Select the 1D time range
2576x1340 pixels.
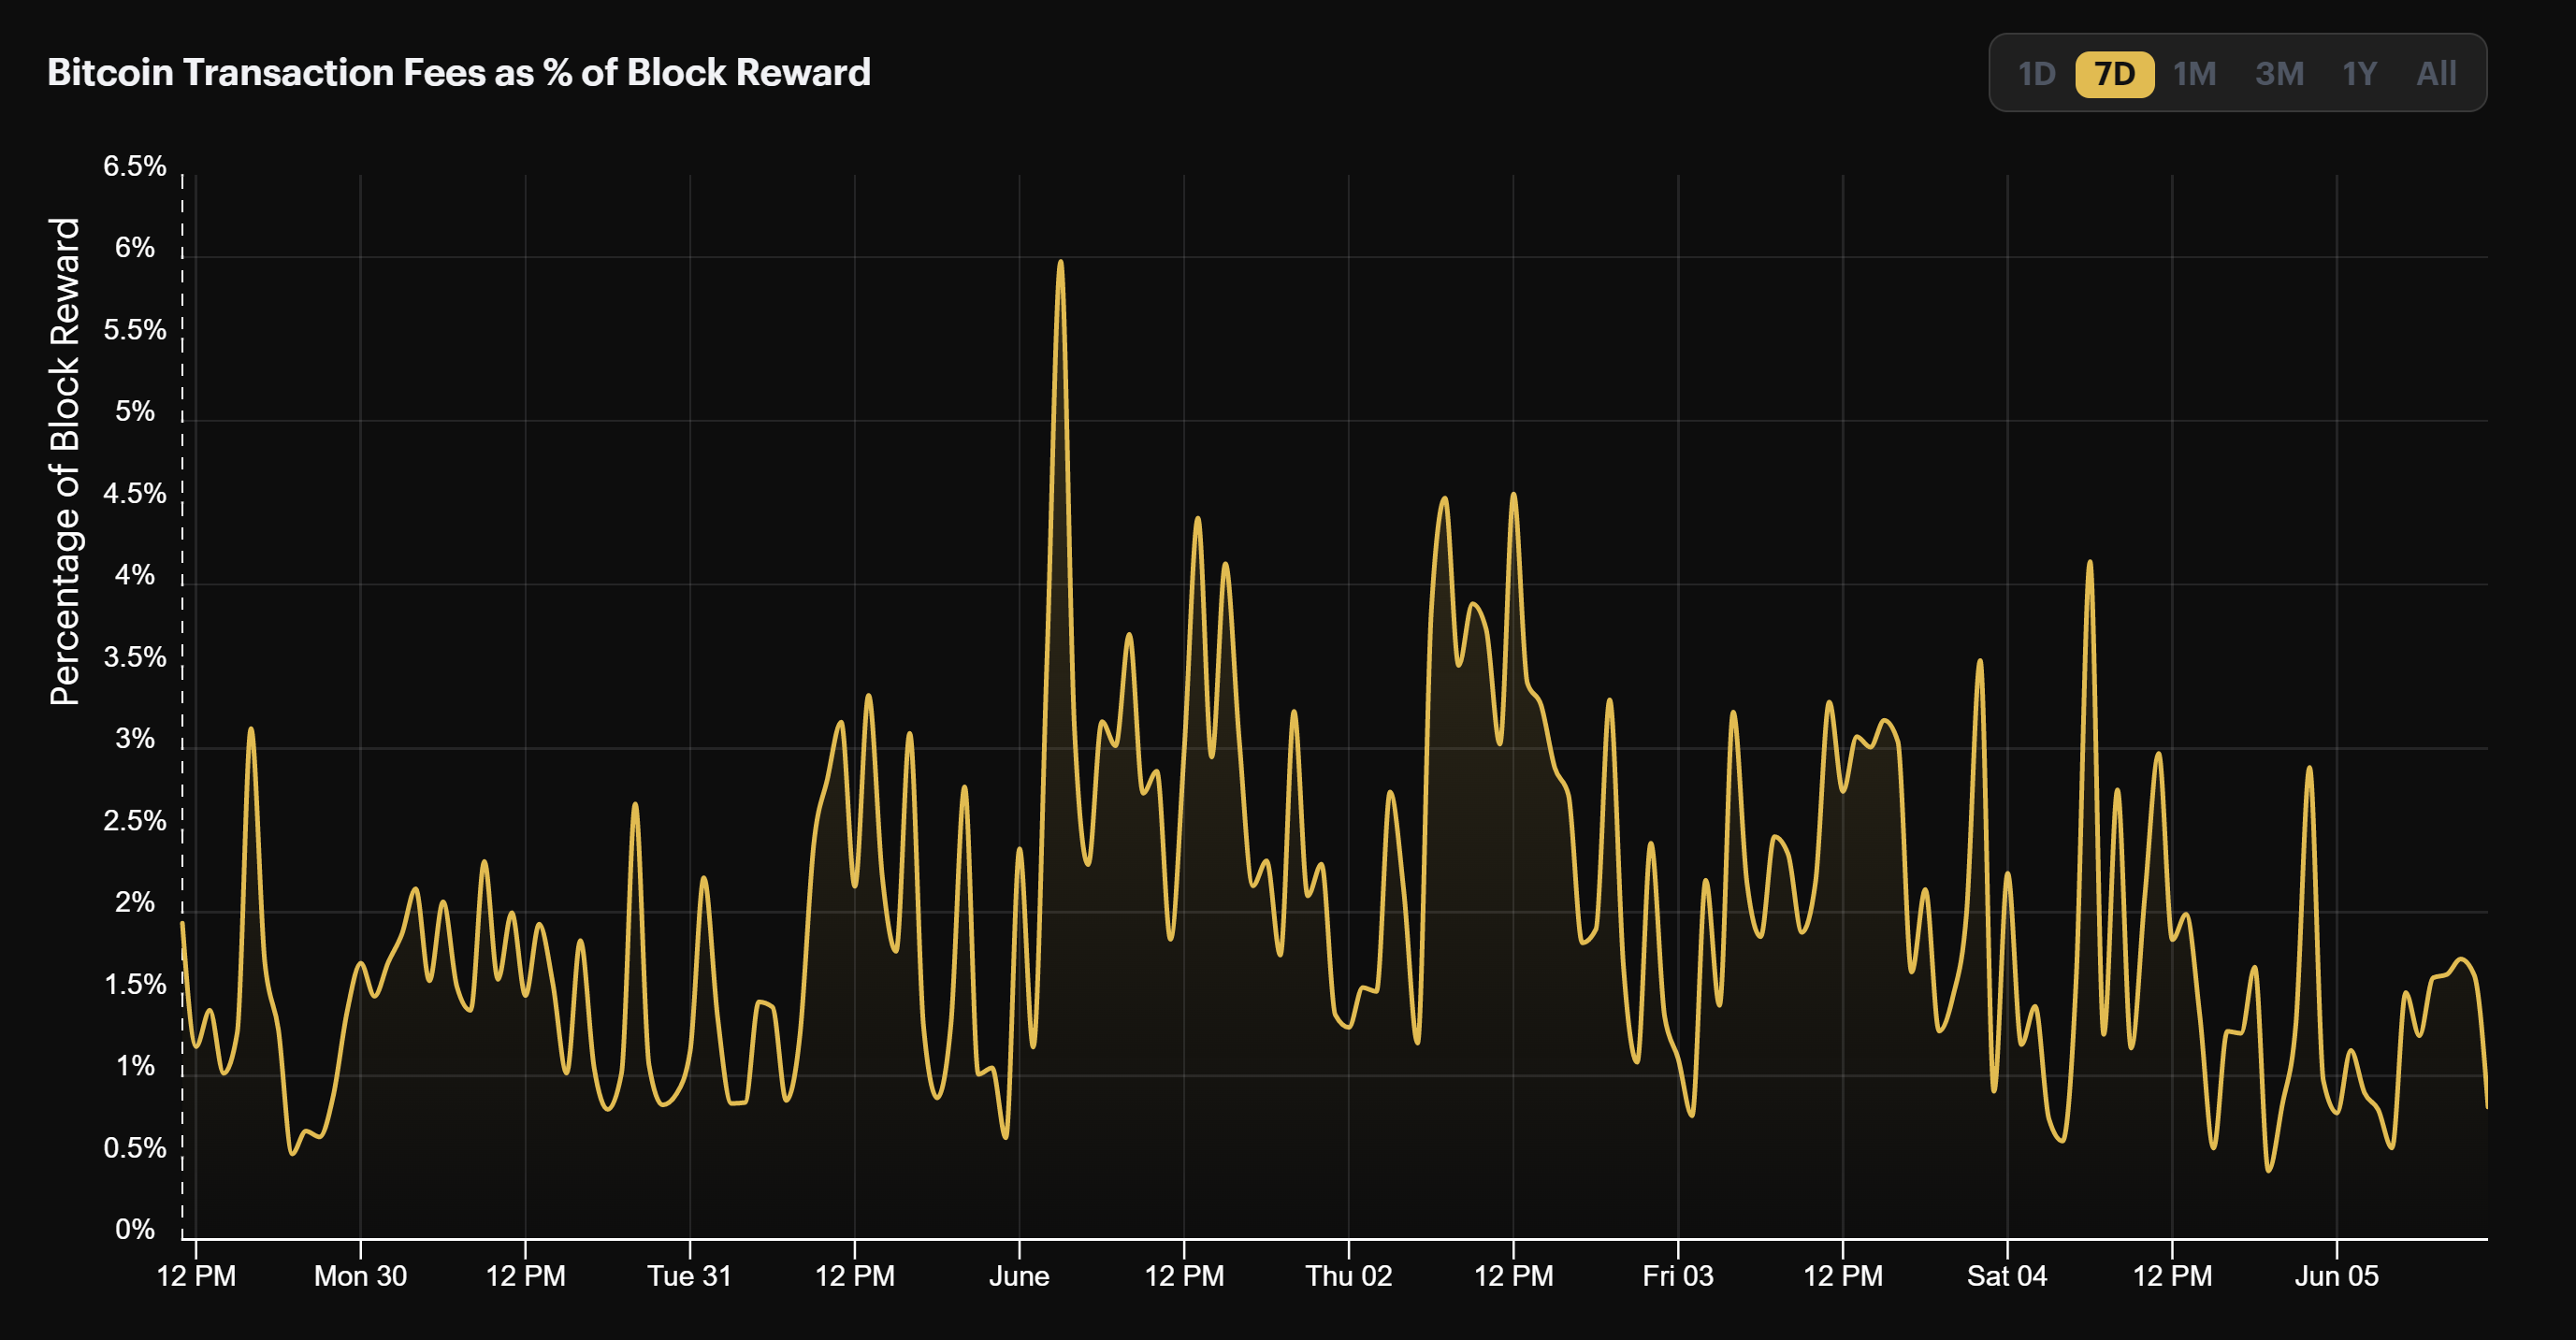coord(2037,73)
